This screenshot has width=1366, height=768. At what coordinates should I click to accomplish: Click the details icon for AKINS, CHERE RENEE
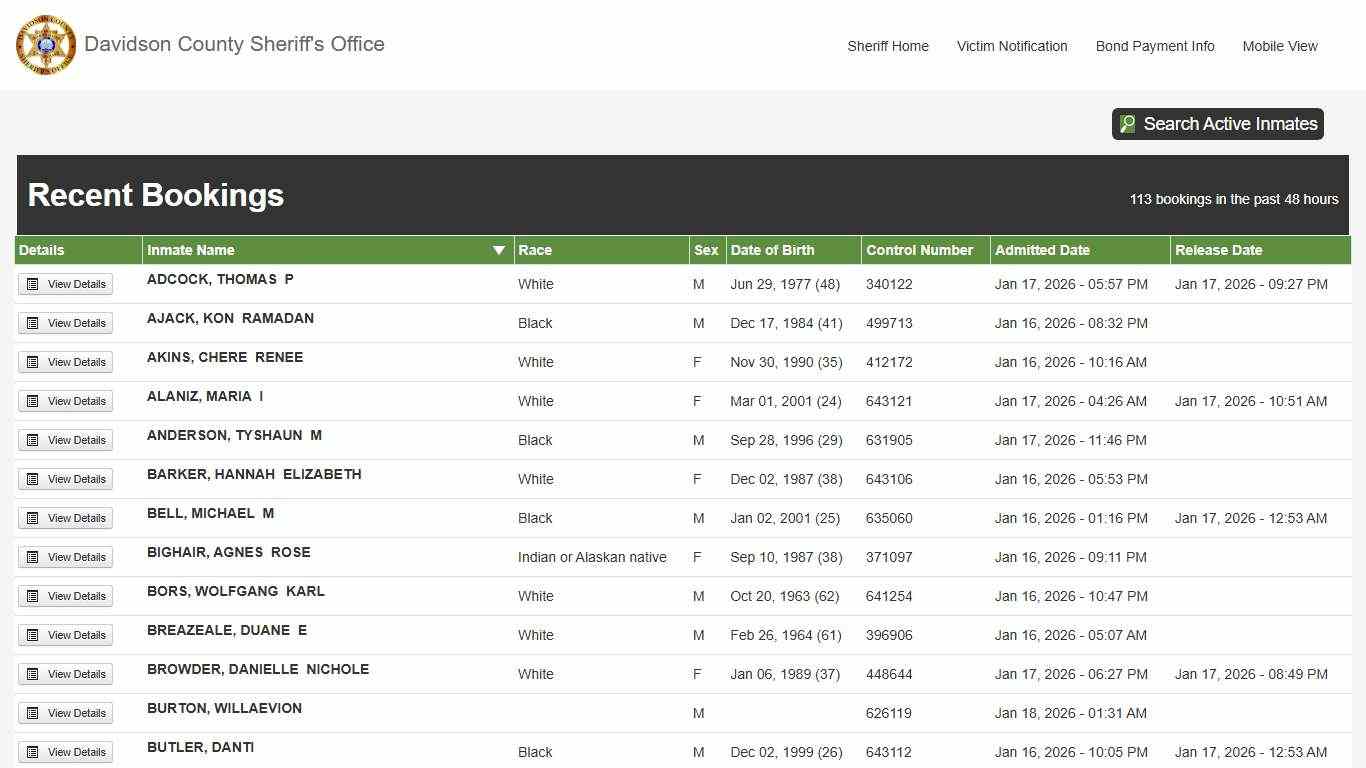point(33,362)
